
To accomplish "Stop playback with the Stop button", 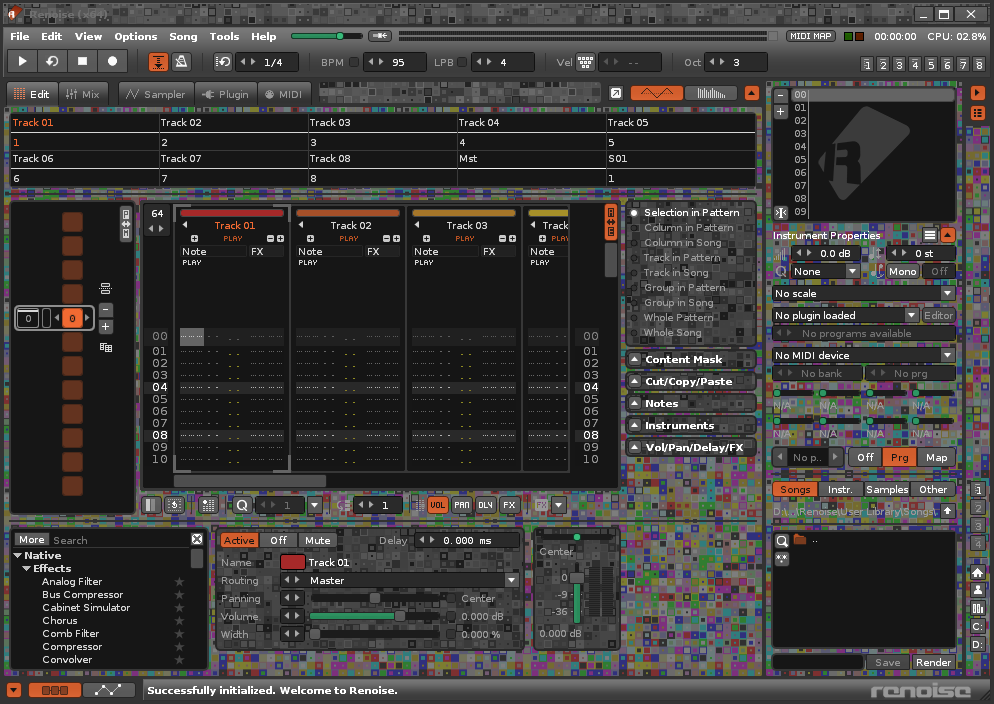I will pos(82,61).
